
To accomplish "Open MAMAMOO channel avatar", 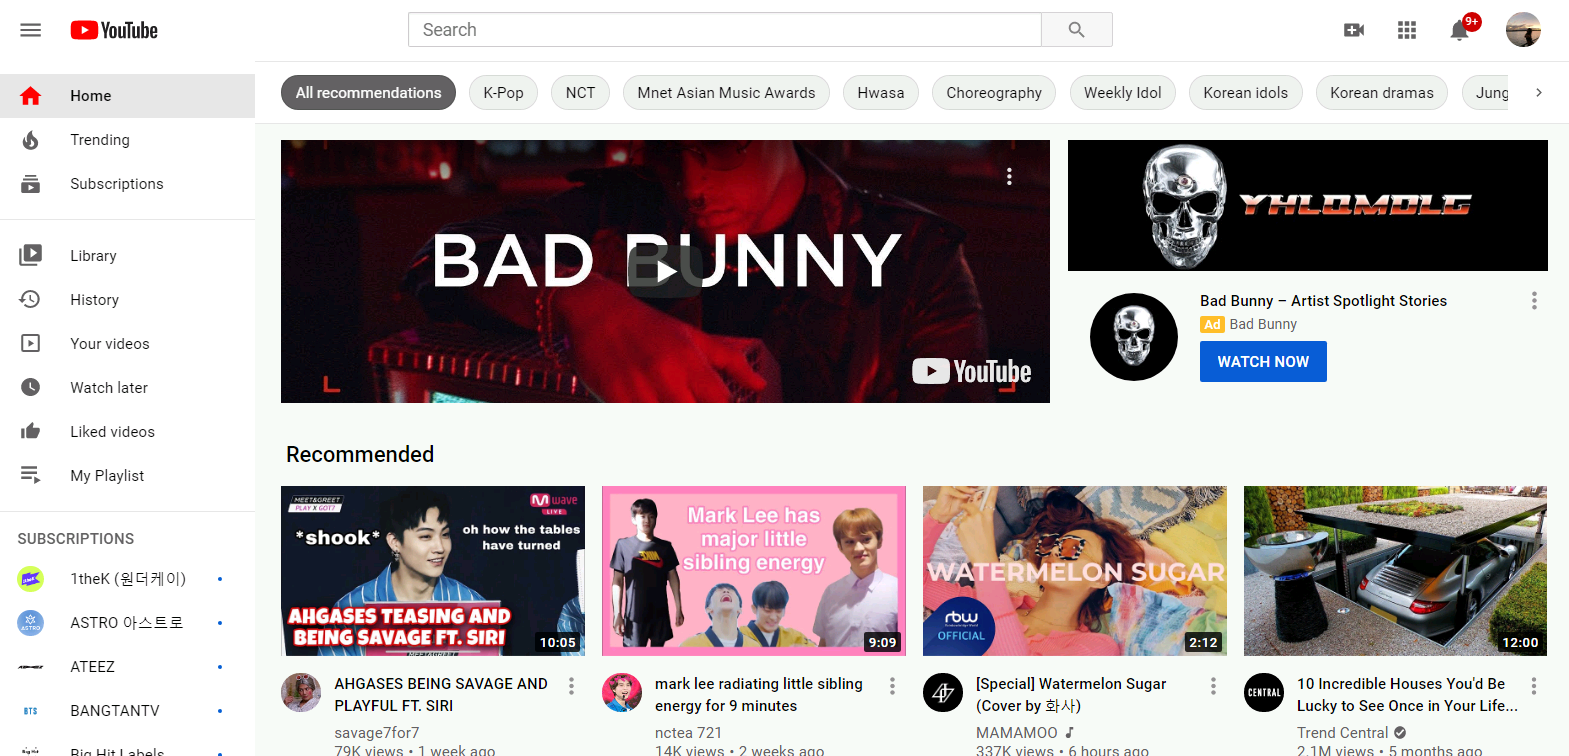I will coord(943,692).
